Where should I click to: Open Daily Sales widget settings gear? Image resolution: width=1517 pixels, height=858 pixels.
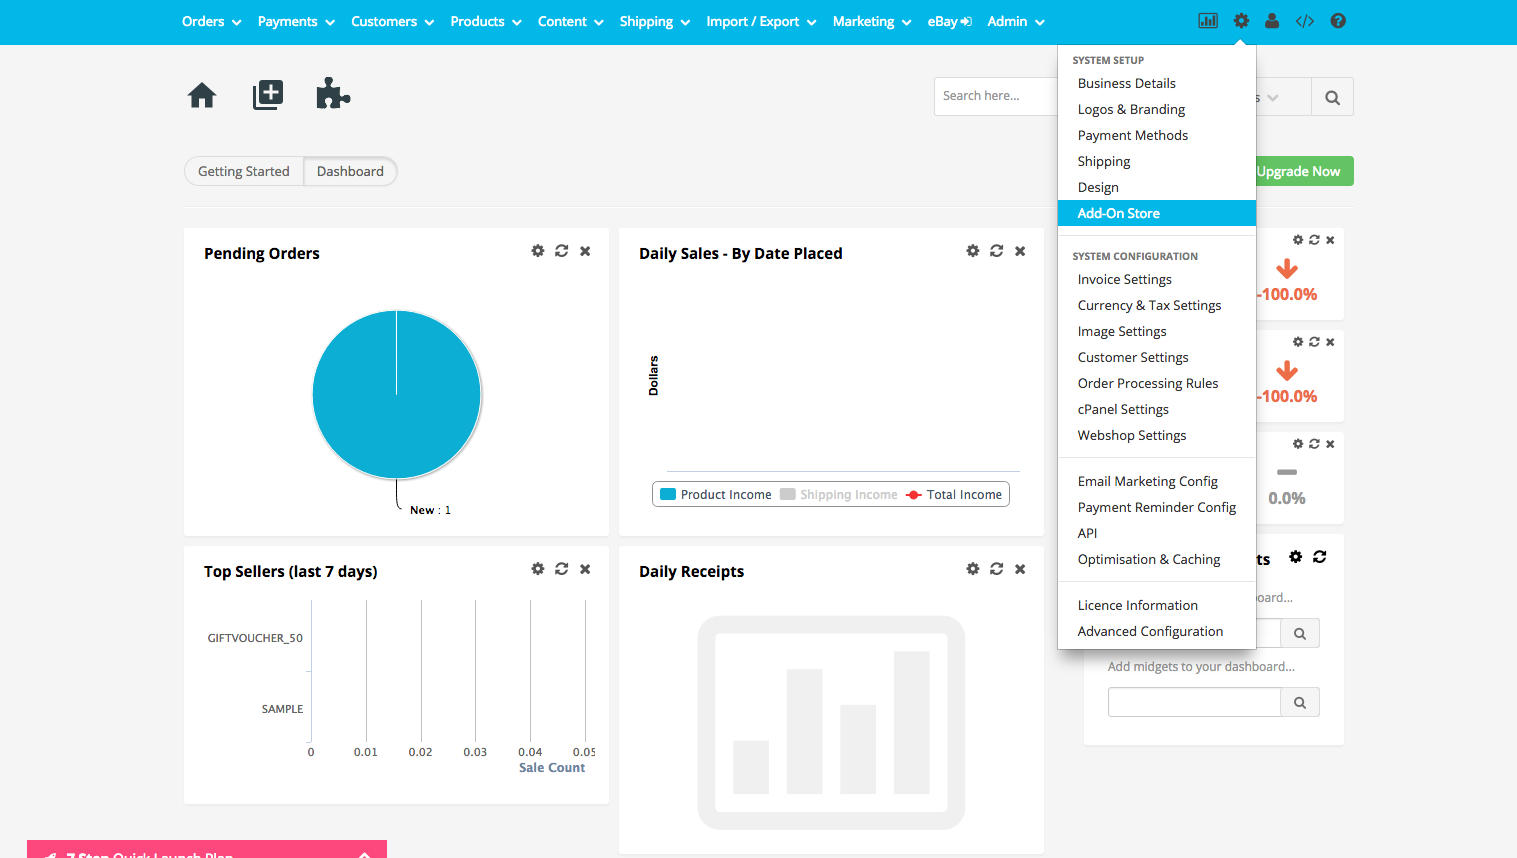pos(973,251)
